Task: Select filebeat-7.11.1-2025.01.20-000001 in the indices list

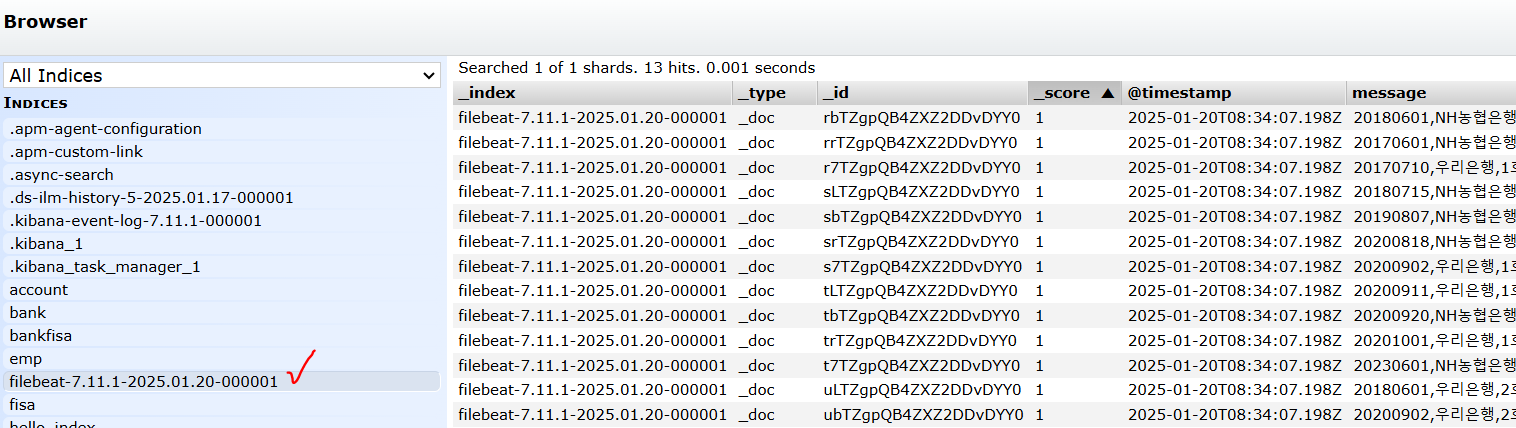Action: click(x=143, y=382)
